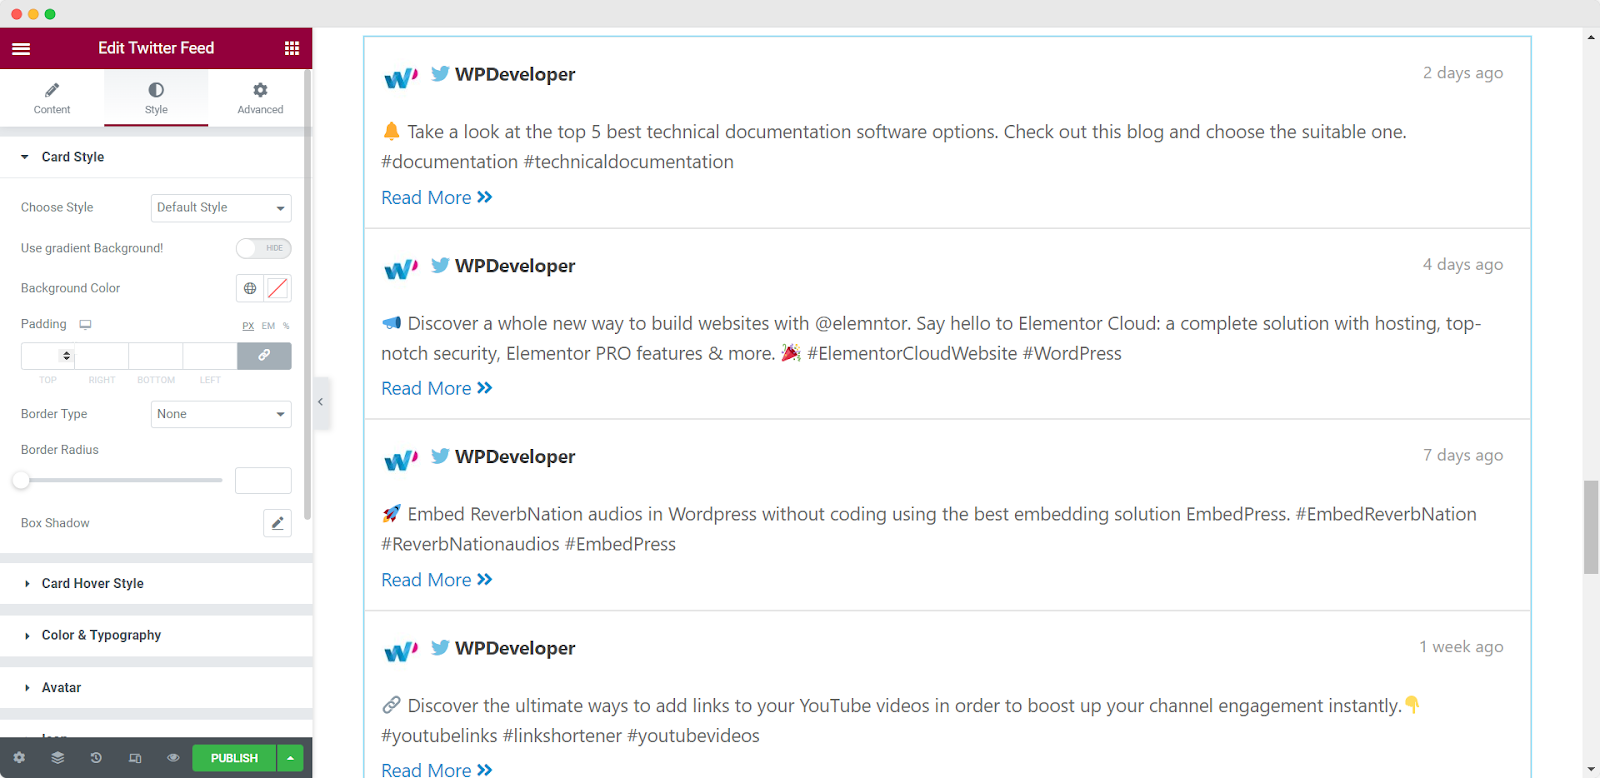Click the 'Edit Twitter Feed' panel title
The height and width of the screenshot is (778, 1600).
[156, 48]
